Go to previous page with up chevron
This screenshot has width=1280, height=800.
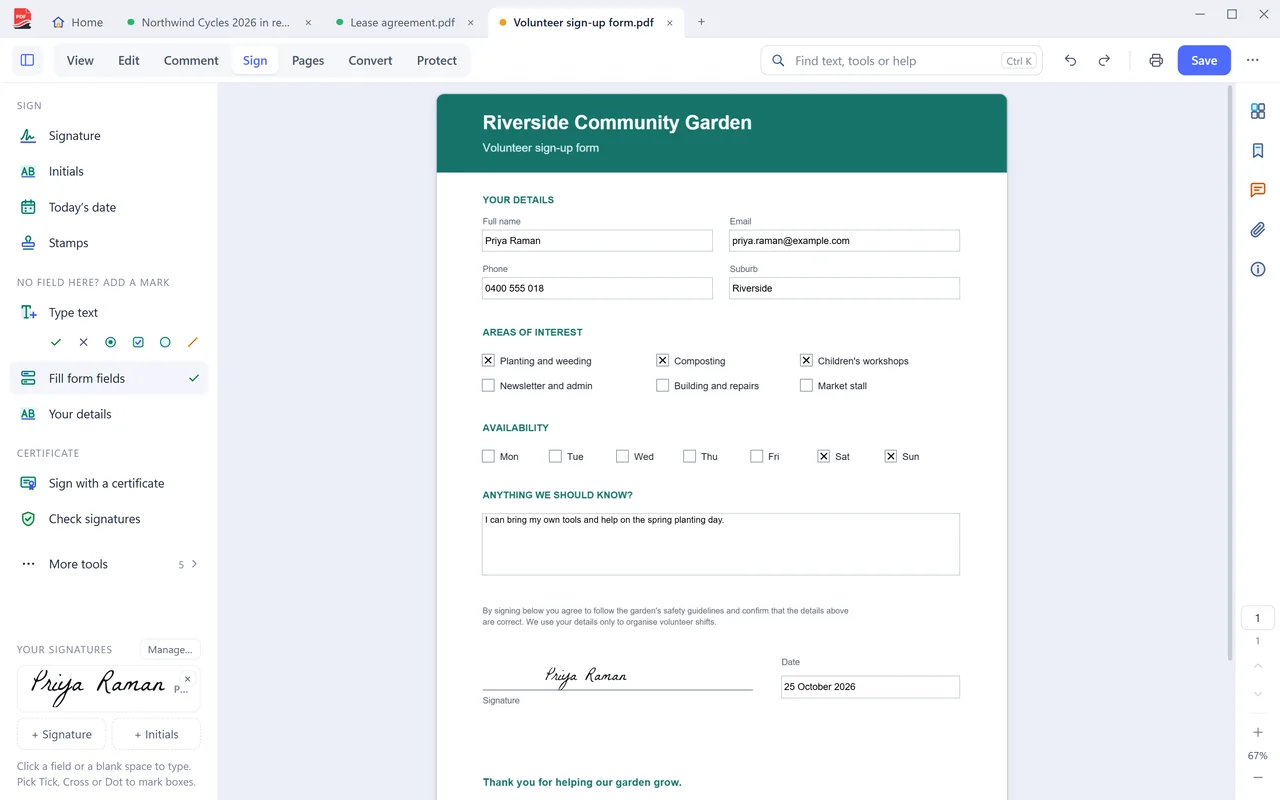click(1258, 666)
